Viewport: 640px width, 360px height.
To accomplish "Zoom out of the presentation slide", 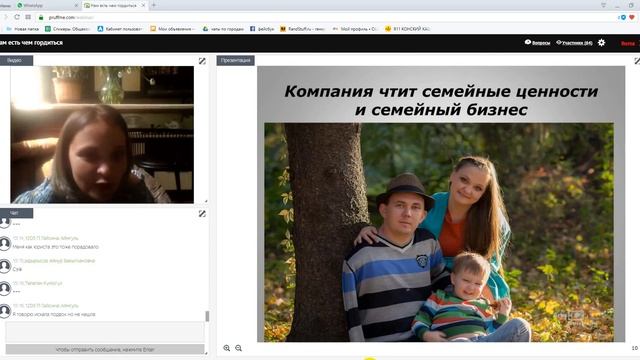I will click(238, 348).
